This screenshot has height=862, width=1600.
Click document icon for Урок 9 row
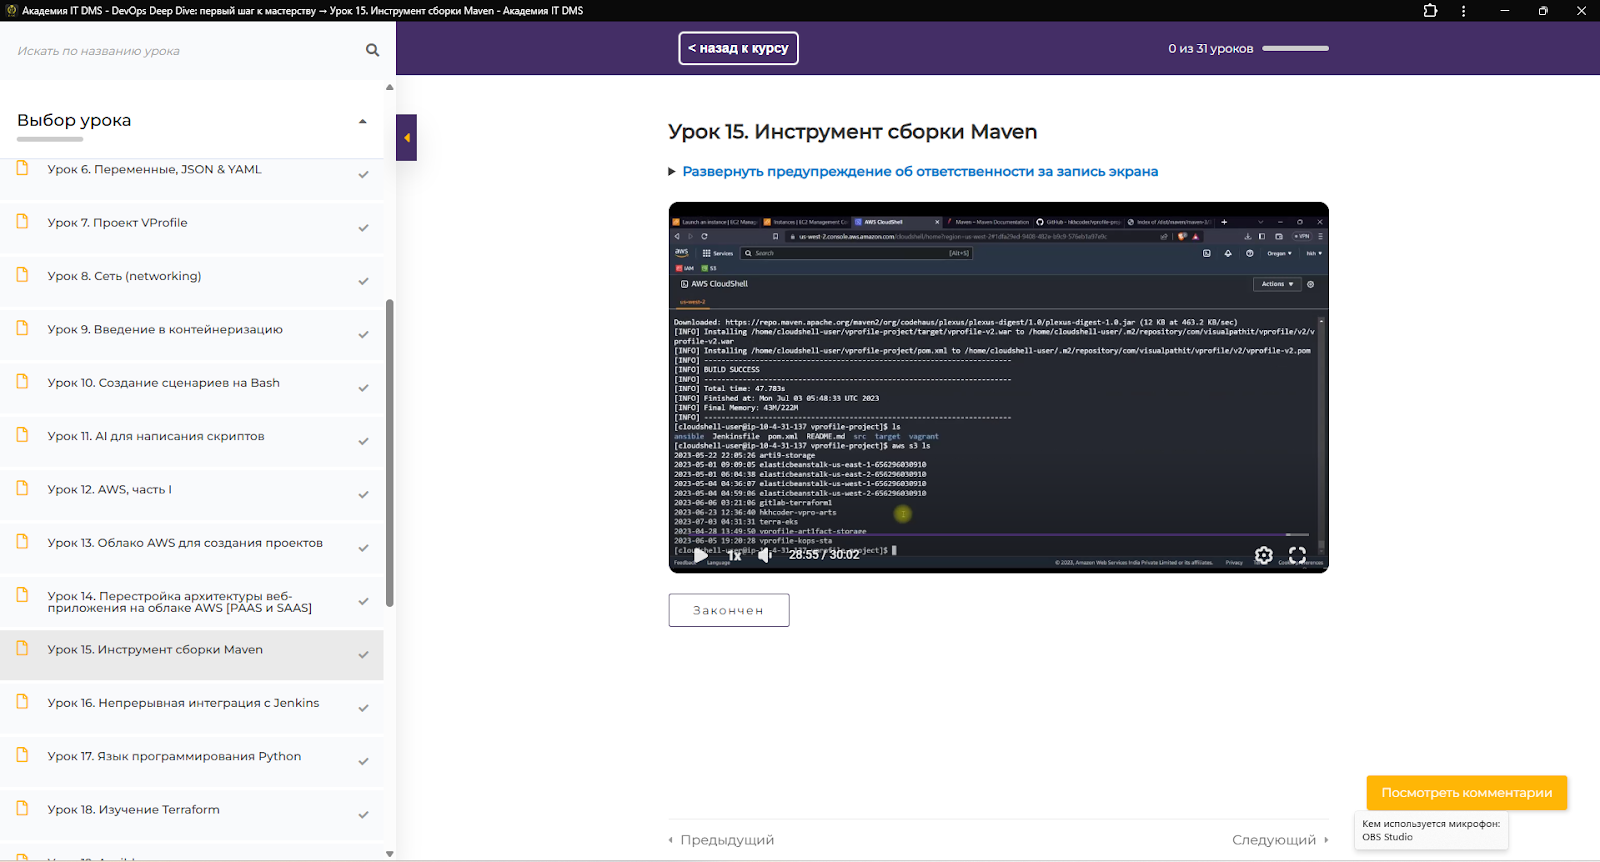point(22,327)
